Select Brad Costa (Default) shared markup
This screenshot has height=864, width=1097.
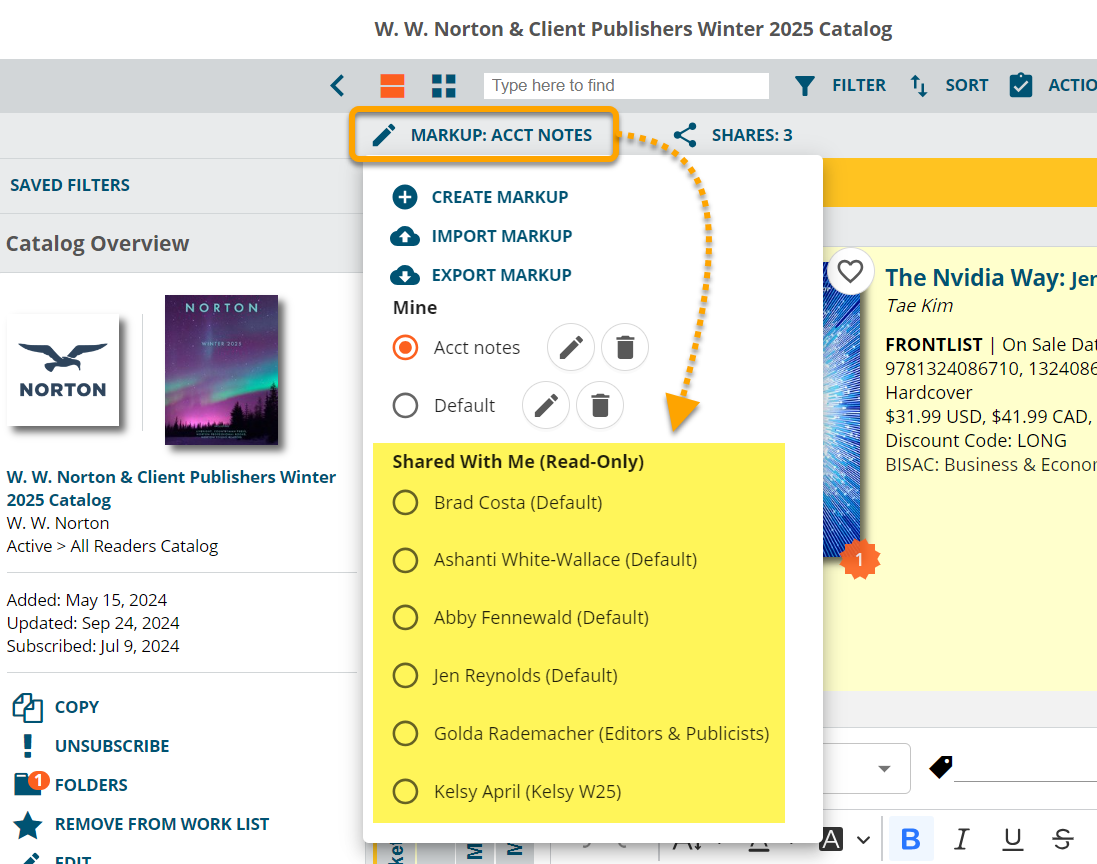(x=405, y=502)
